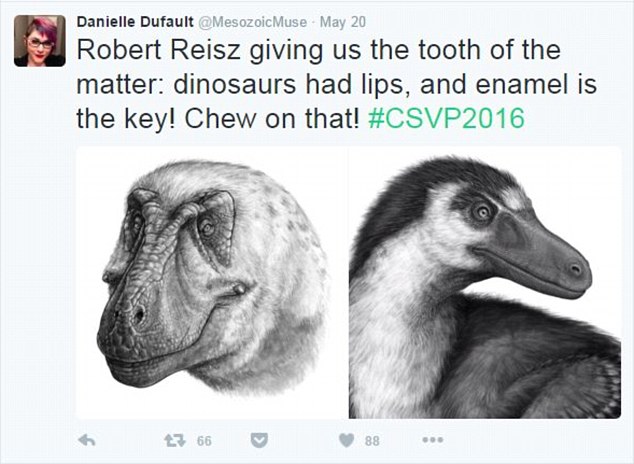The width and height of the screenshot is (634, 464).
Task: Click the words 'enamel is' in tweet
Action: (x=537, y=84)
